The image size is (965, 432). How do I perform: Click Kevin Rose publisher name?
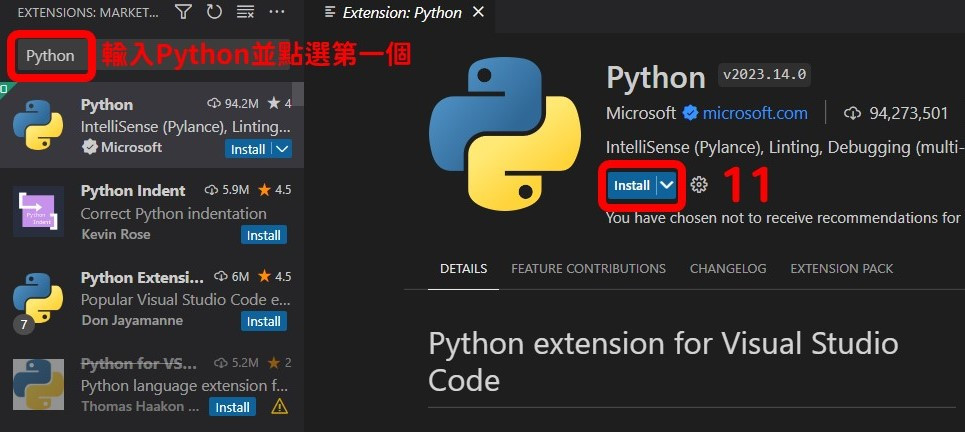point(116,234)
